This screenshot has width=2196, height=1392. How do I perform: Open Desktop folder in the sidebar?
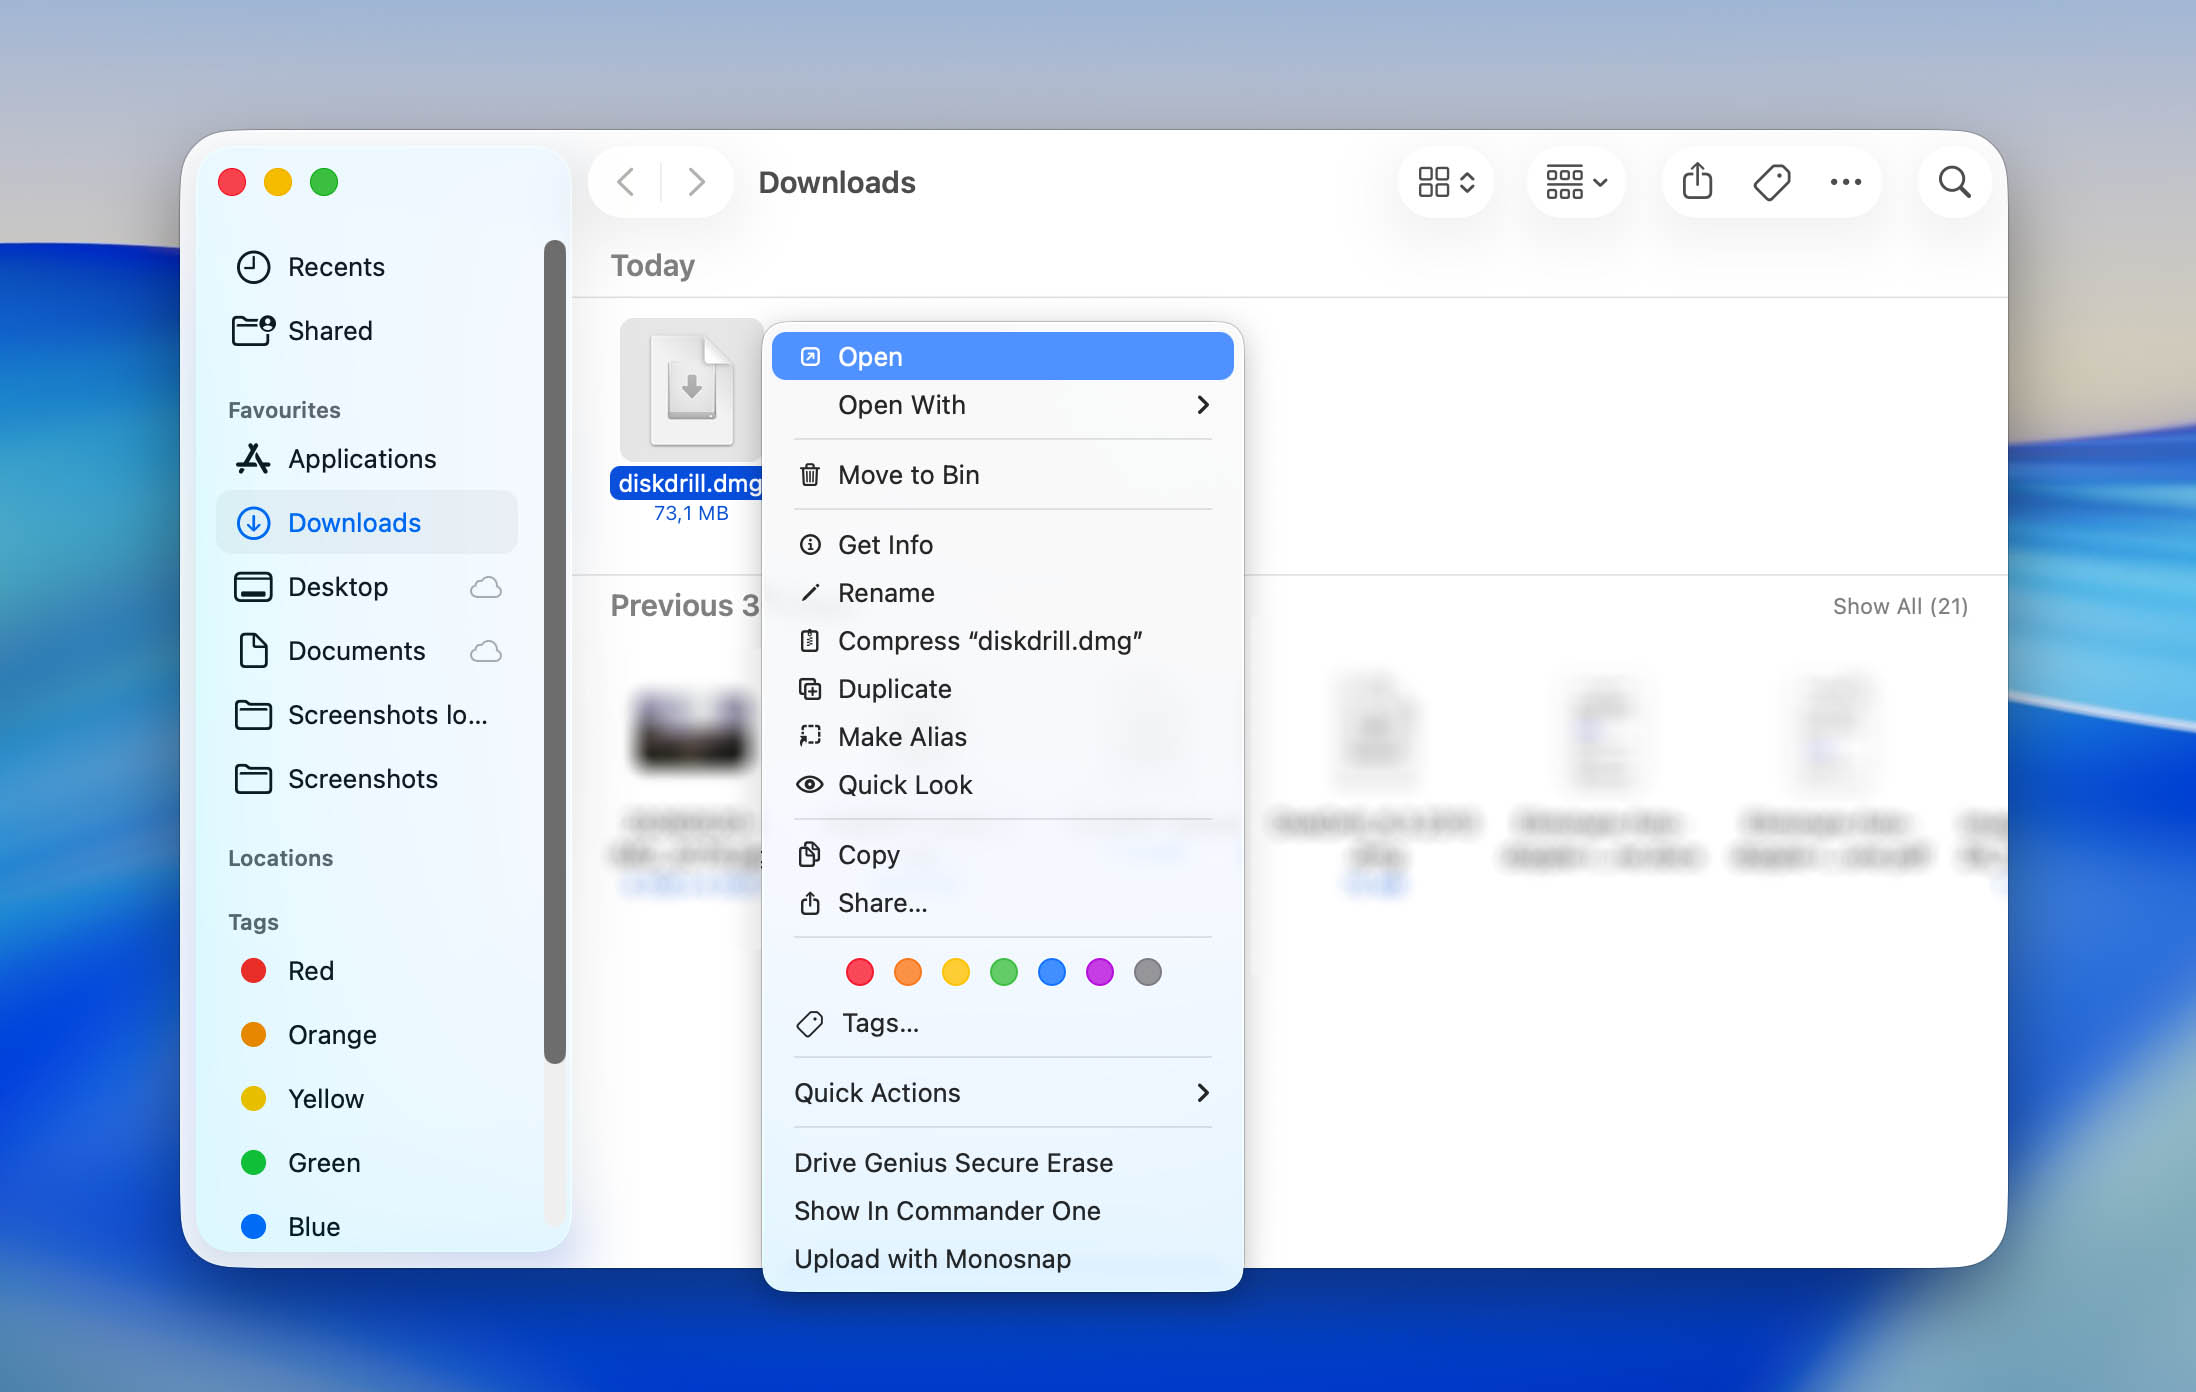click(366, 587)
